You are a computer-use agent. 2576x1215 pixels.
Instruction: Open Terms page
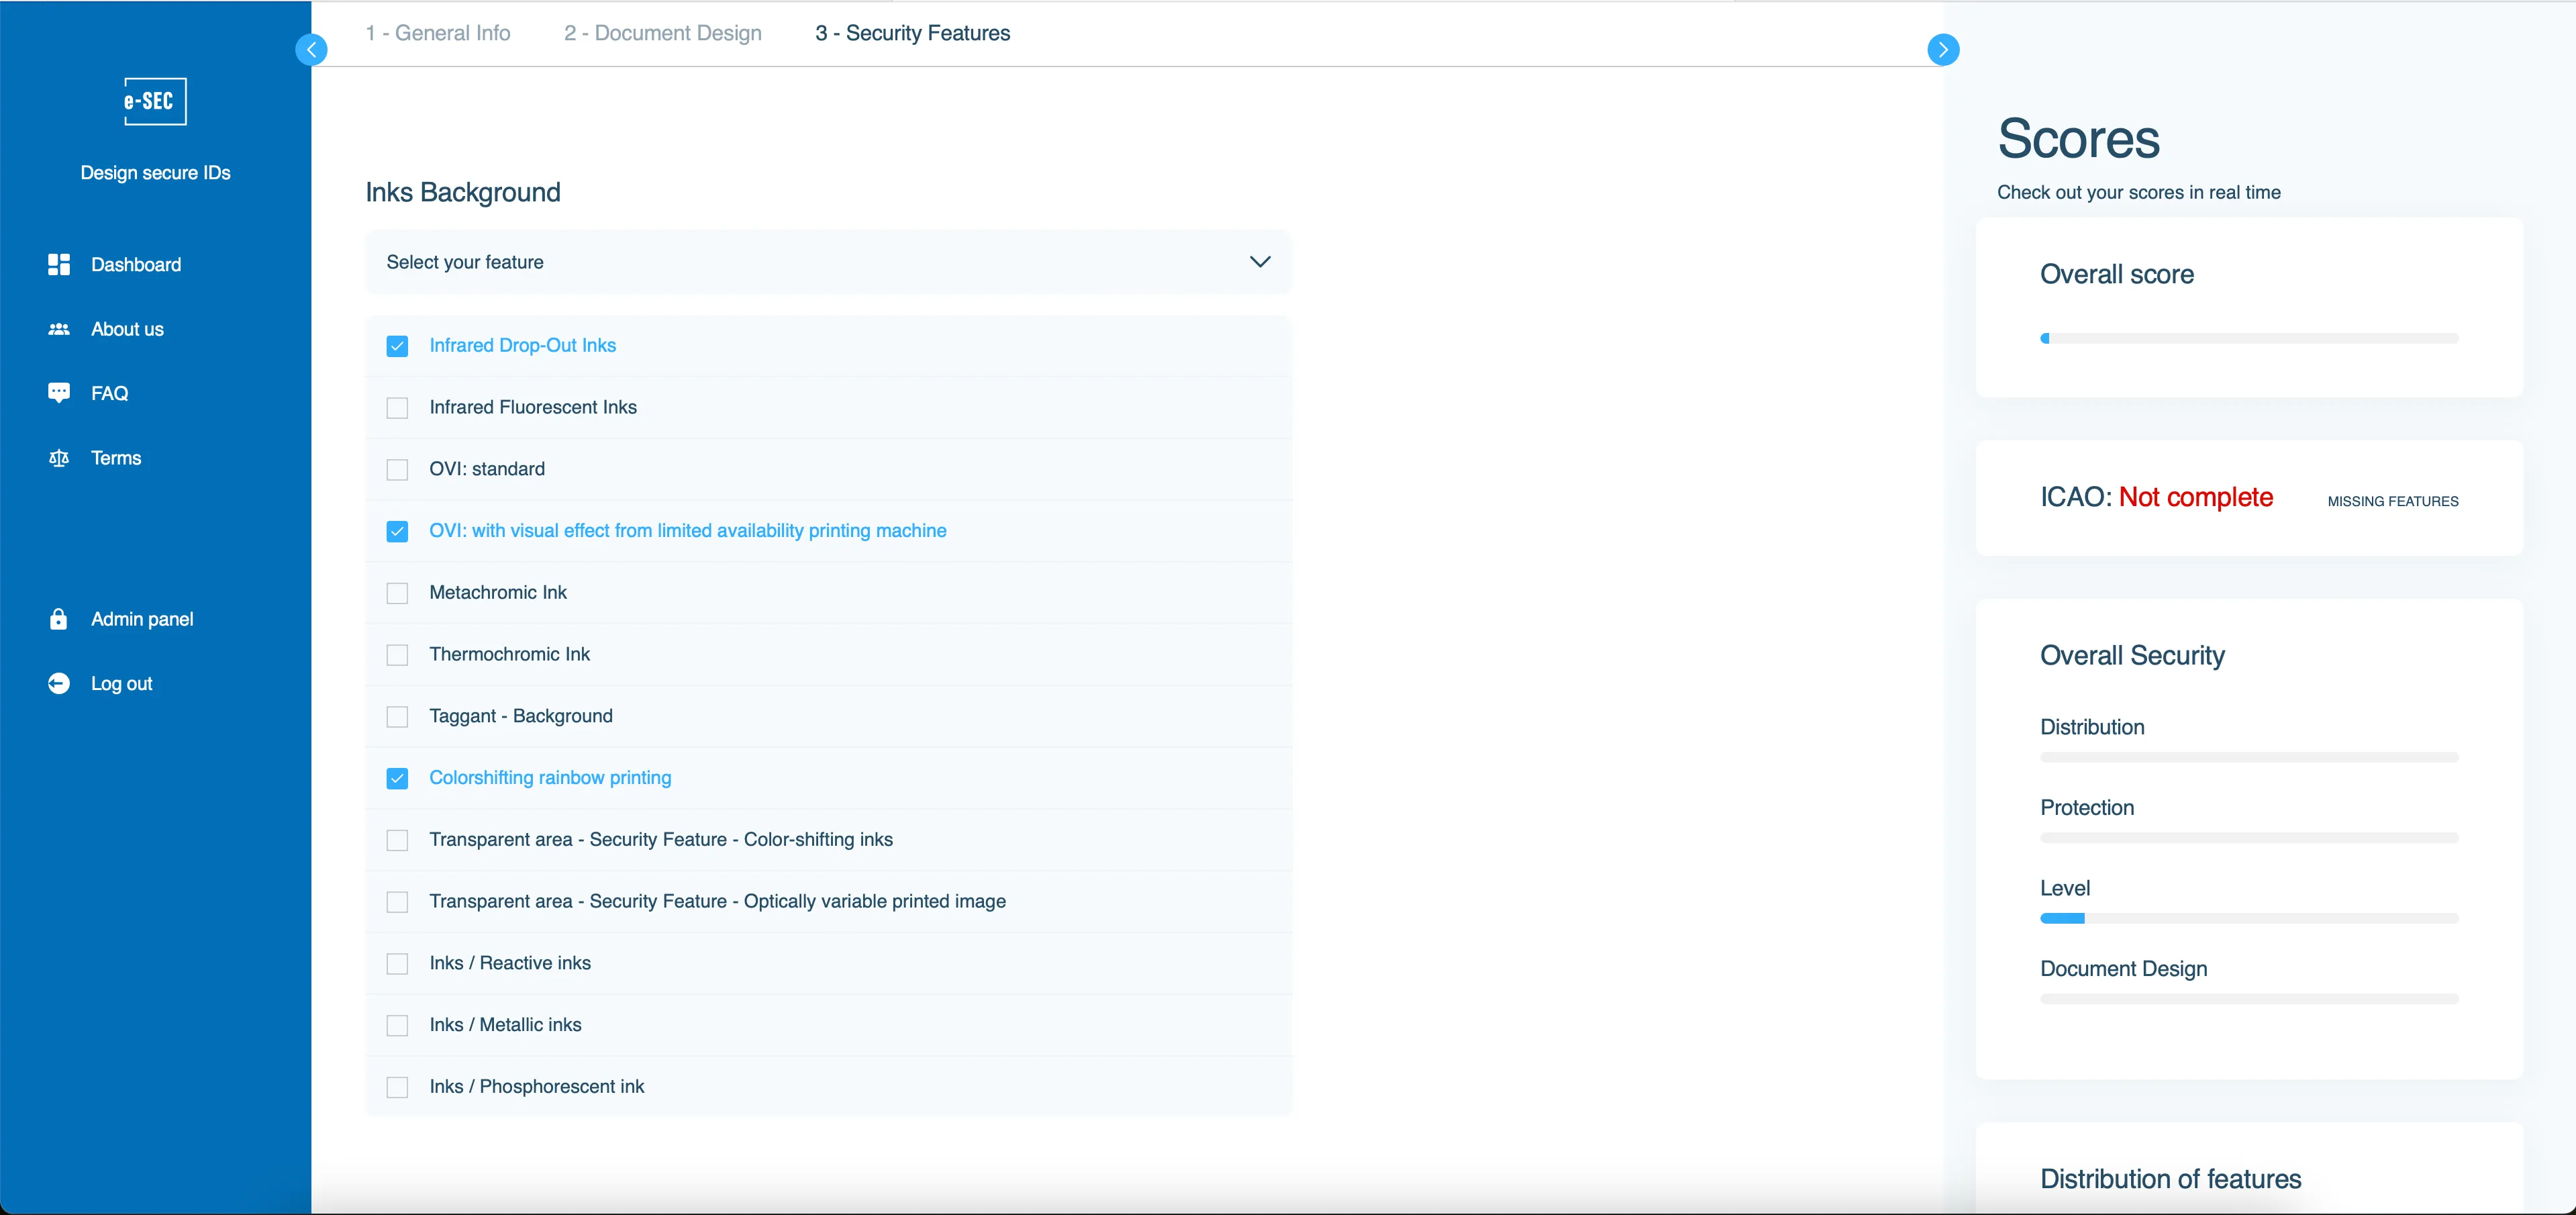pos(116,458)
